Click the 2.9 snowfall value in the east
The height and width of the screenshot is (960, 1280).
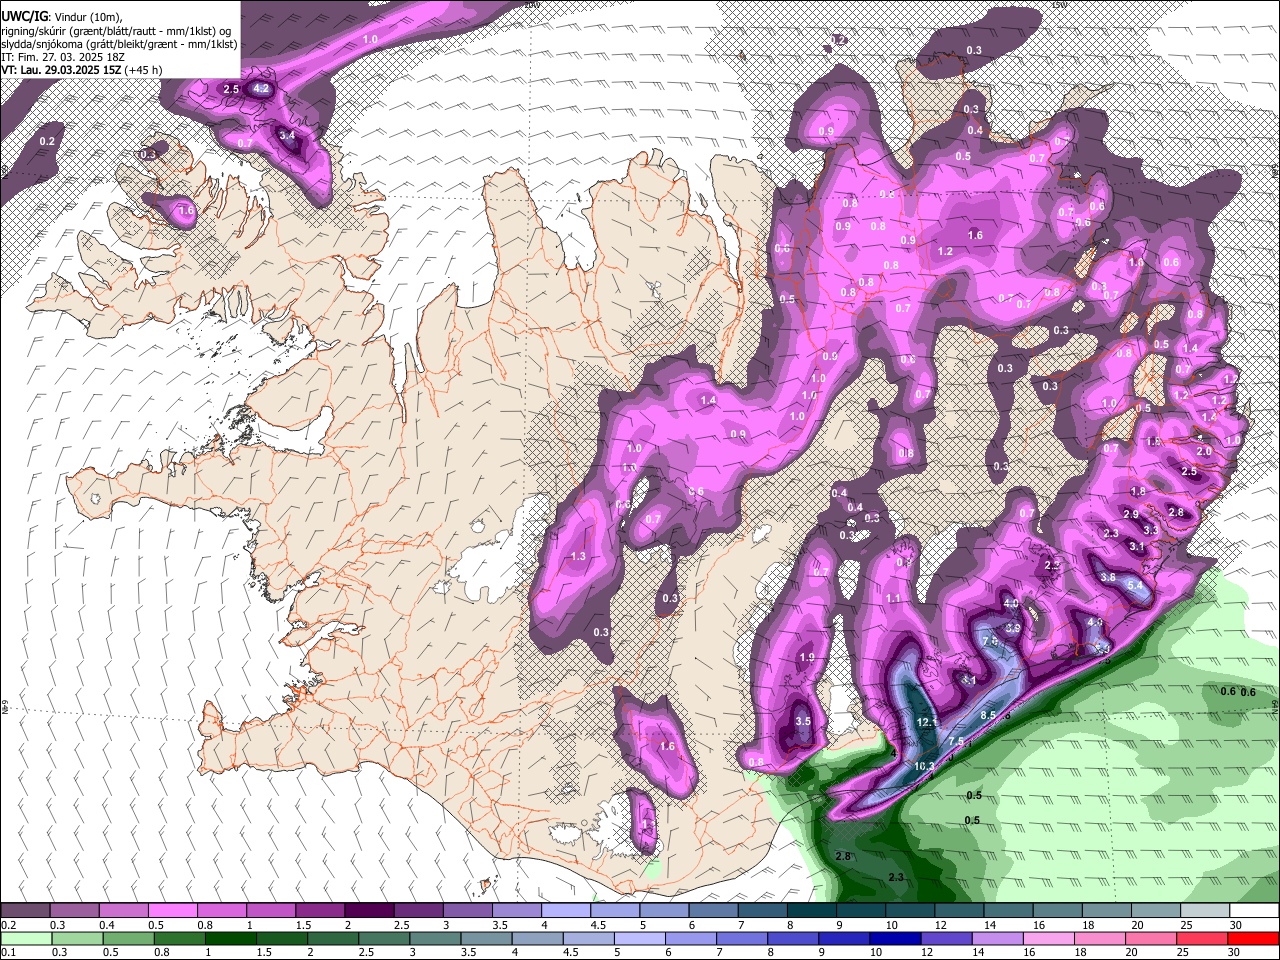point(1131,514)
